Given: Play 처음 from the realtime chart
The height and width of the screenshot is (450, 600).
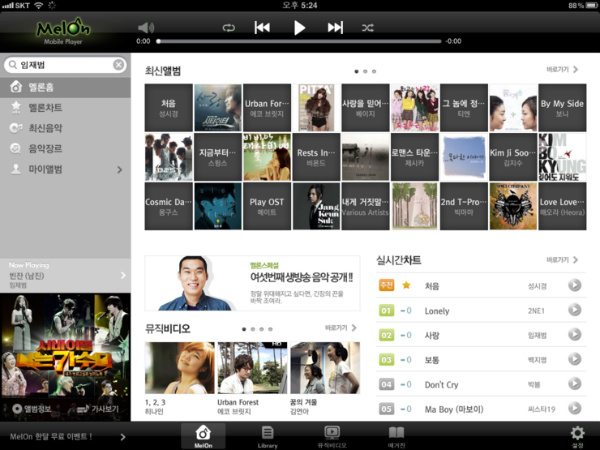Looking at the screenshot, I should coord(574,285).
